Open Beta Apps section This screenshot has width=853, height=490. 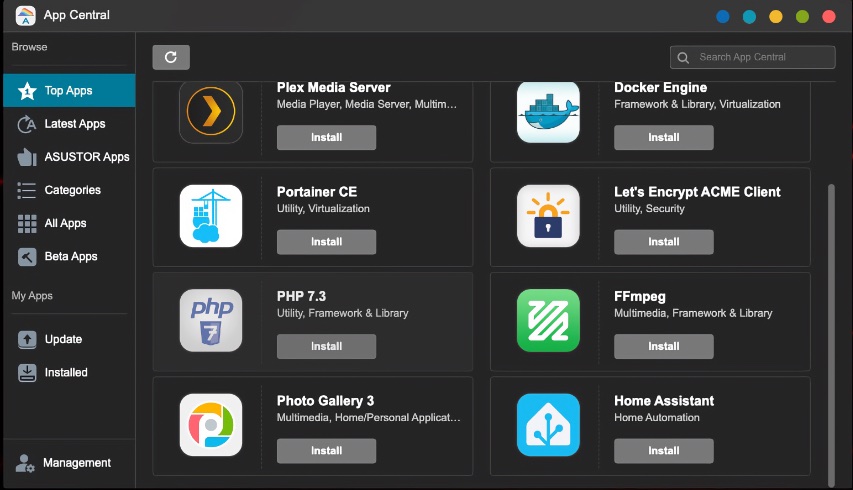pos(69,257)
